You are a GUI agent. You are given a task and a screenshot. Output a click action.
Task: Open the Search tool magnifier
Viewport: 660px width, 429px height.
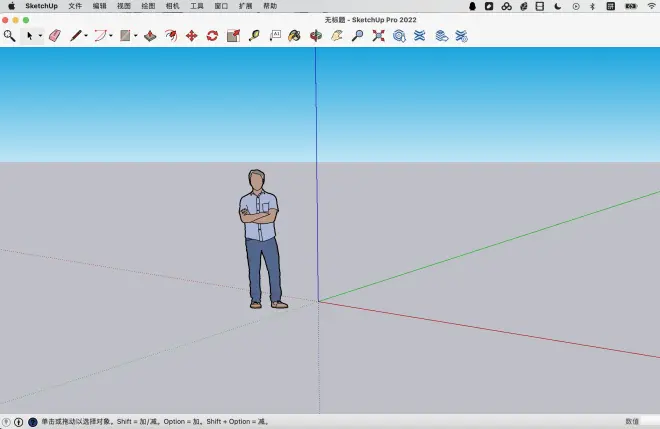click(9, 35)
